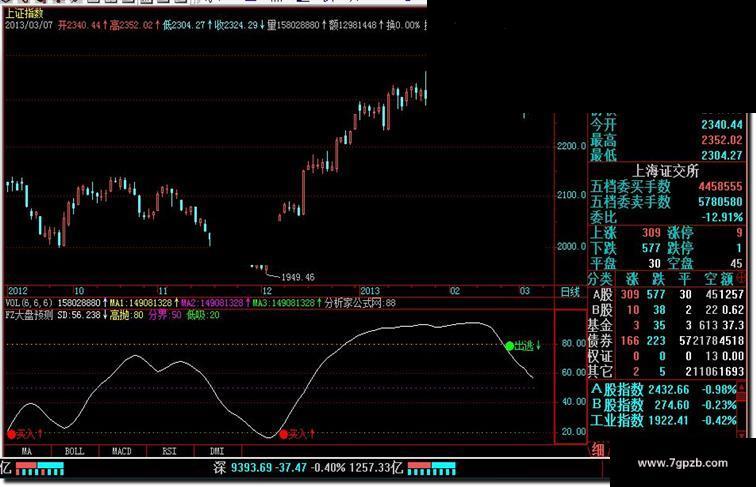This screenshot has width=756, height=487.
Task: Click the FZ大盘预测 indicator name
Action: click(29, 315)
